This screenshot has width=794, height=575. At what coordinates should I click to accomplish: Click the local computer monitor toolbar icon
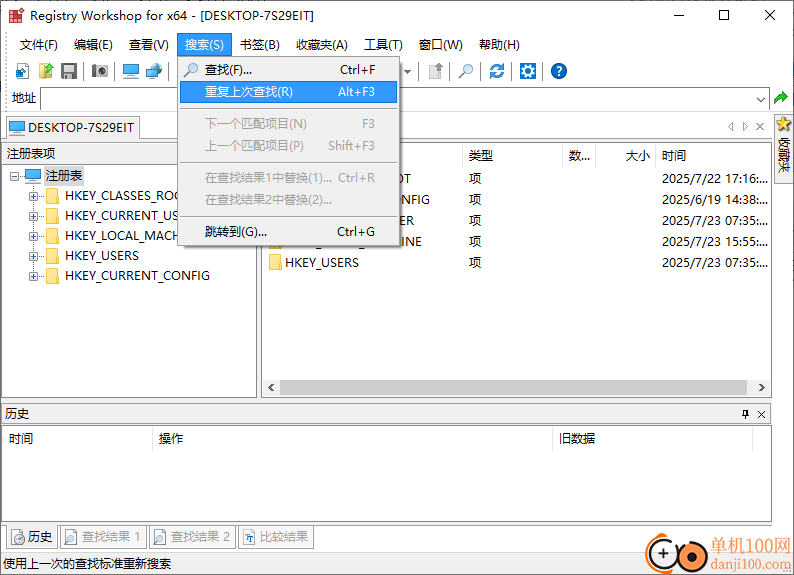[x=131, y=71]
